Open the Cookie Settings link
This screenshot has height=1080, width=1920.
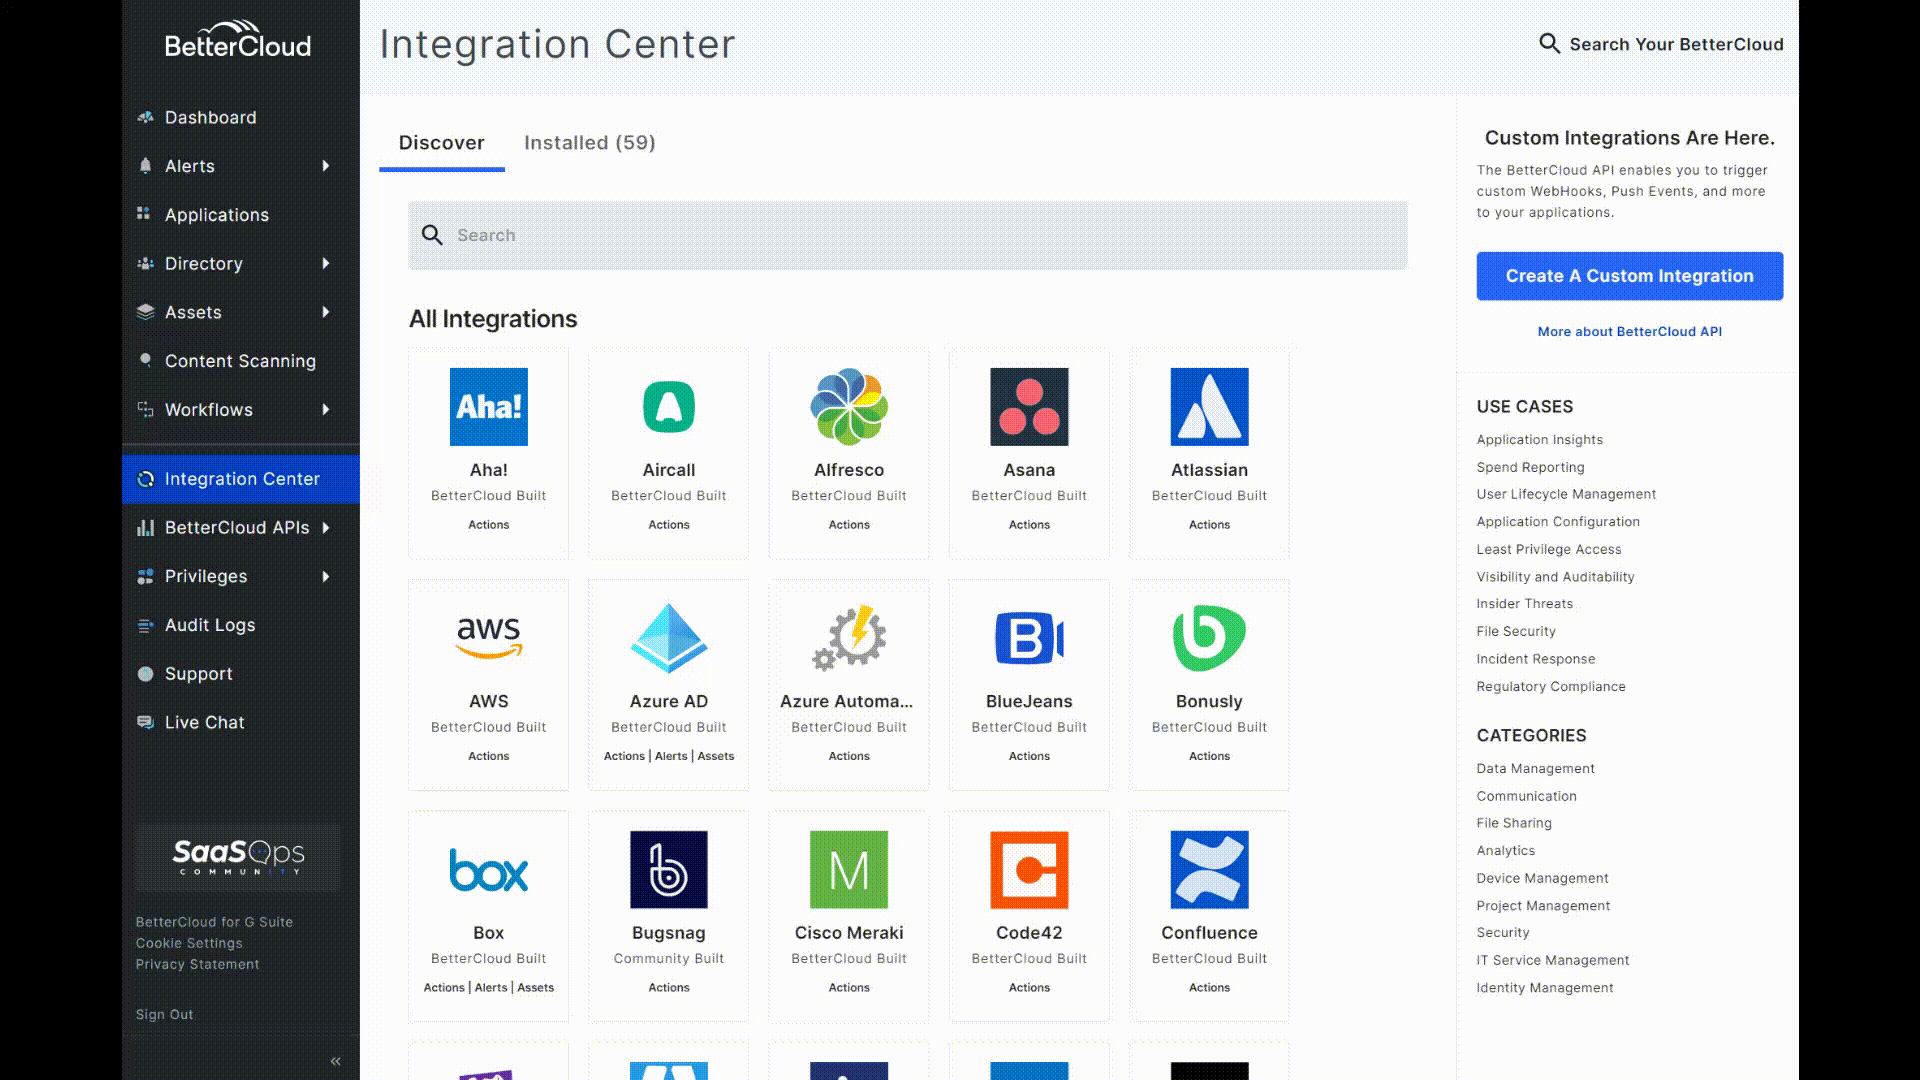tap(189, 943)
